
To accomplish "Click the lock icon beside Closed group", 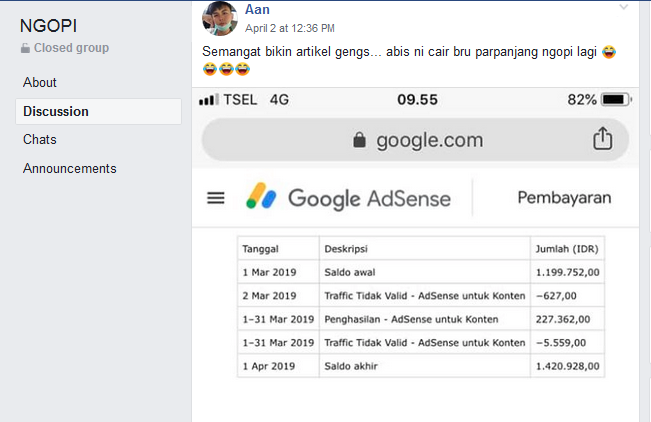I will (x=26, y=48).
